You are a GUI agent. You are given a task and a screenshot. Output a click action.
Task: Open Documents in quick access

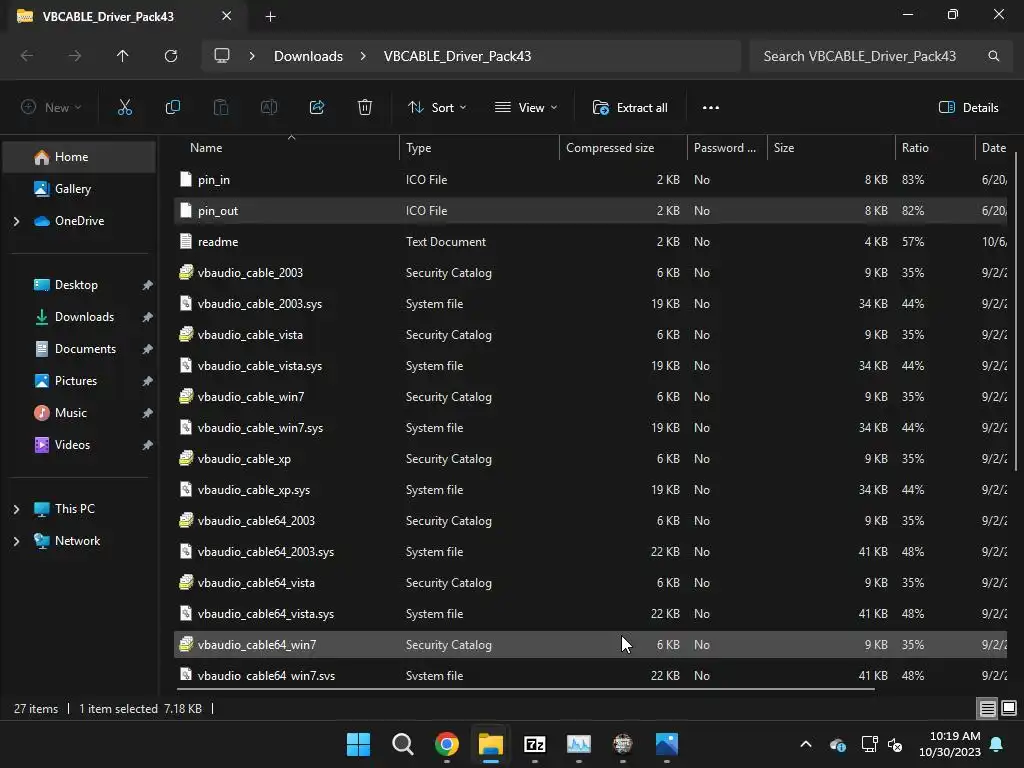coord(80,349)
